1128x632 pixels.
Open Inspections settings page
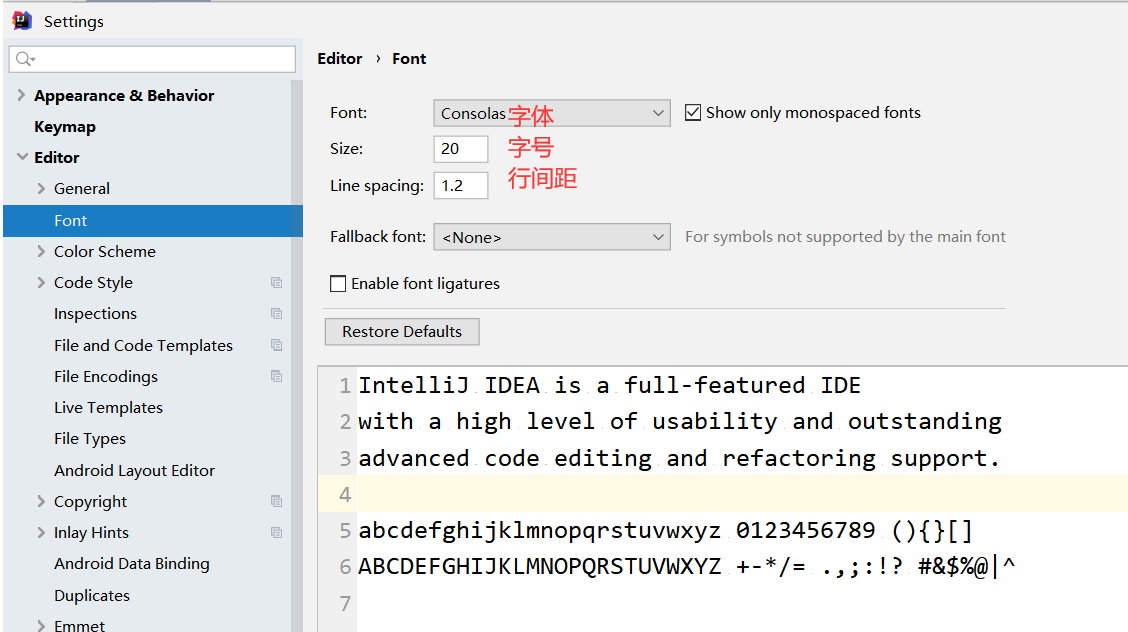[95, 313]
